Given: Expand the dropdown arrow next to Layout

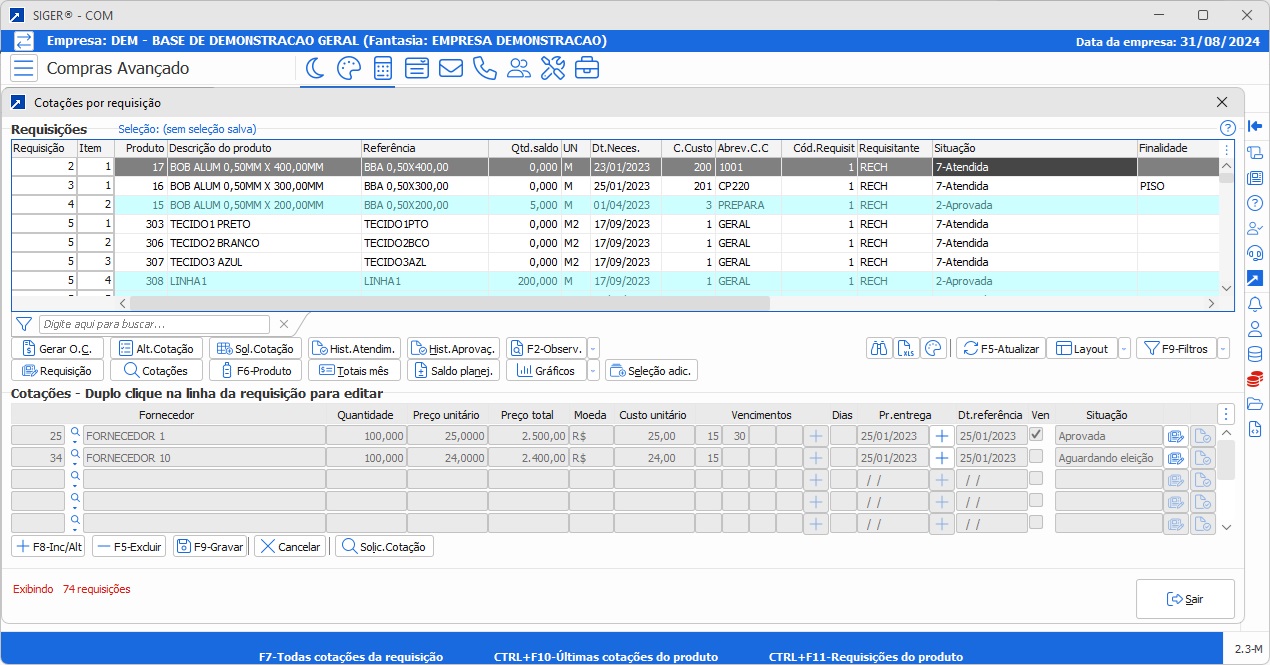Looking at the screenshot, I should click(1124, 349).
